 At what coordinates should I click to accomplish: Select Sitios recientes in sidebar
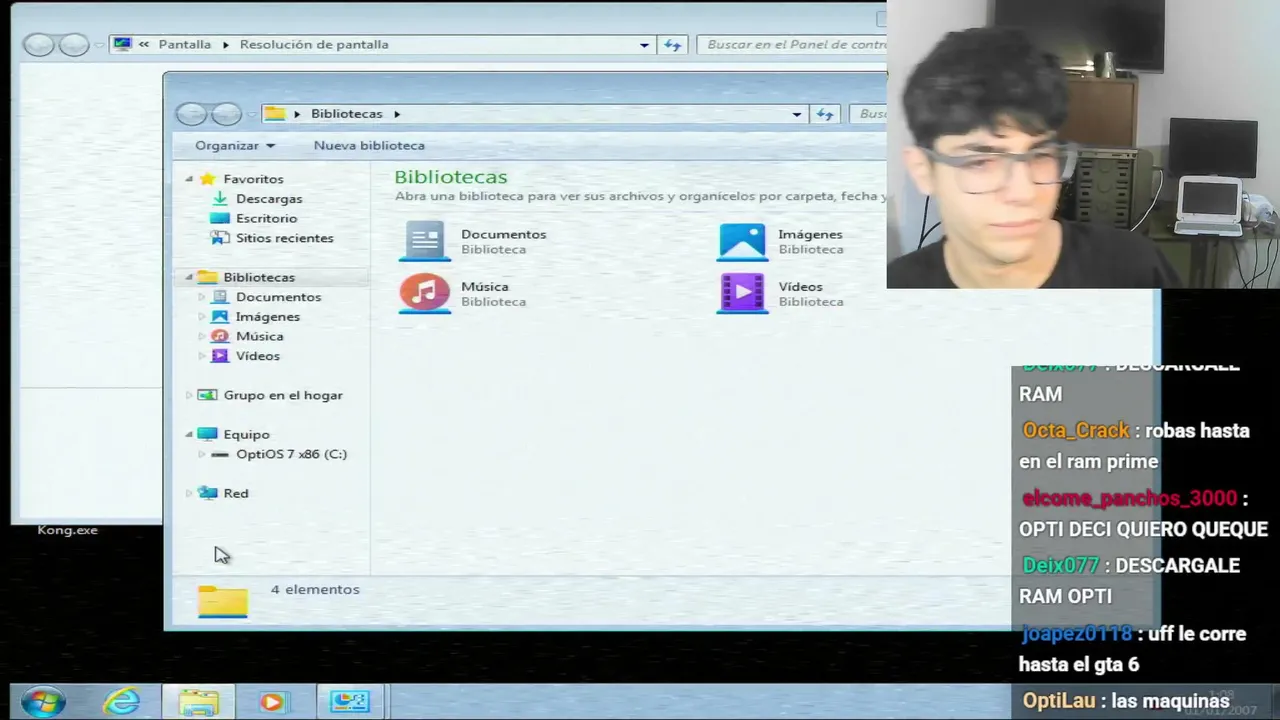pyautogui.click(x=285, y=238)
